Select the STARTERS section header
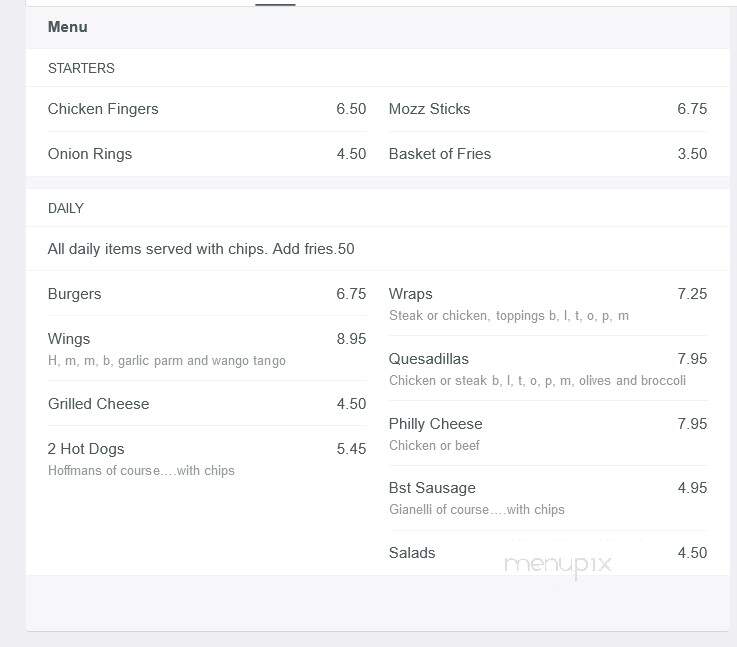The image size is (737, 647). click(81, 68)
